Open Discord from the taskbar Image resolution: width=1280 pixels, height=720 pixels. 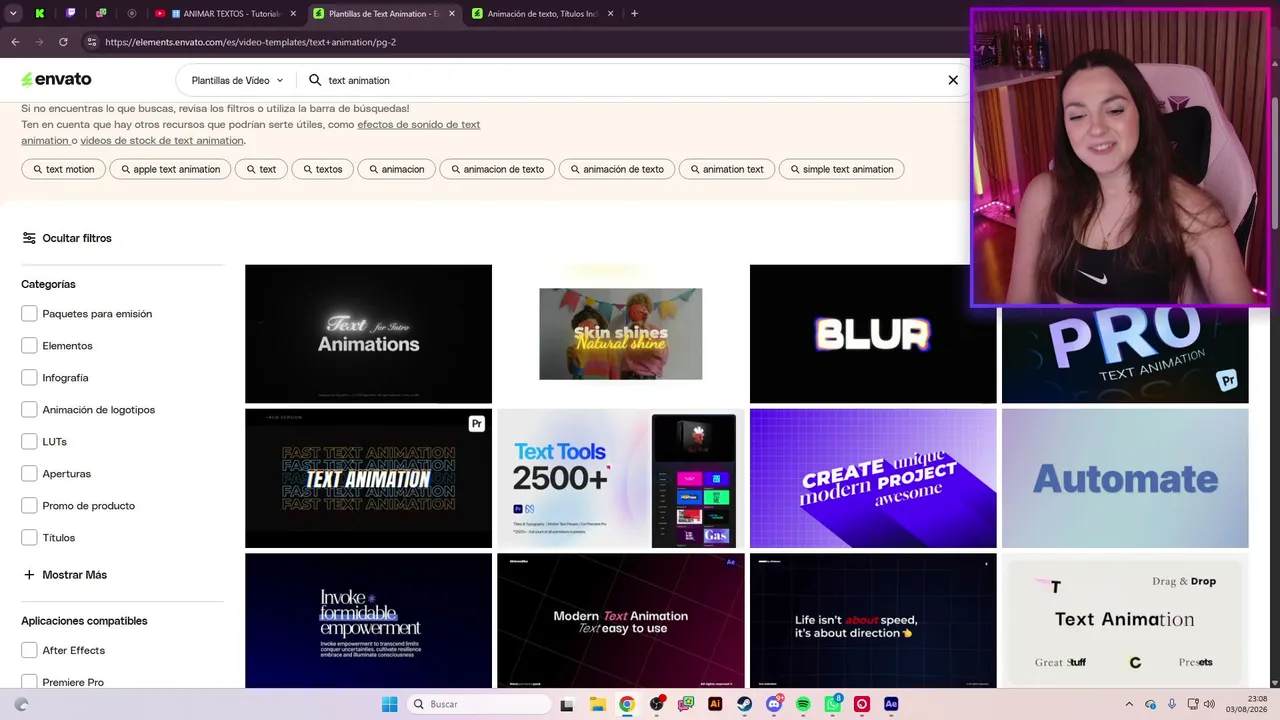pos(774,704)
